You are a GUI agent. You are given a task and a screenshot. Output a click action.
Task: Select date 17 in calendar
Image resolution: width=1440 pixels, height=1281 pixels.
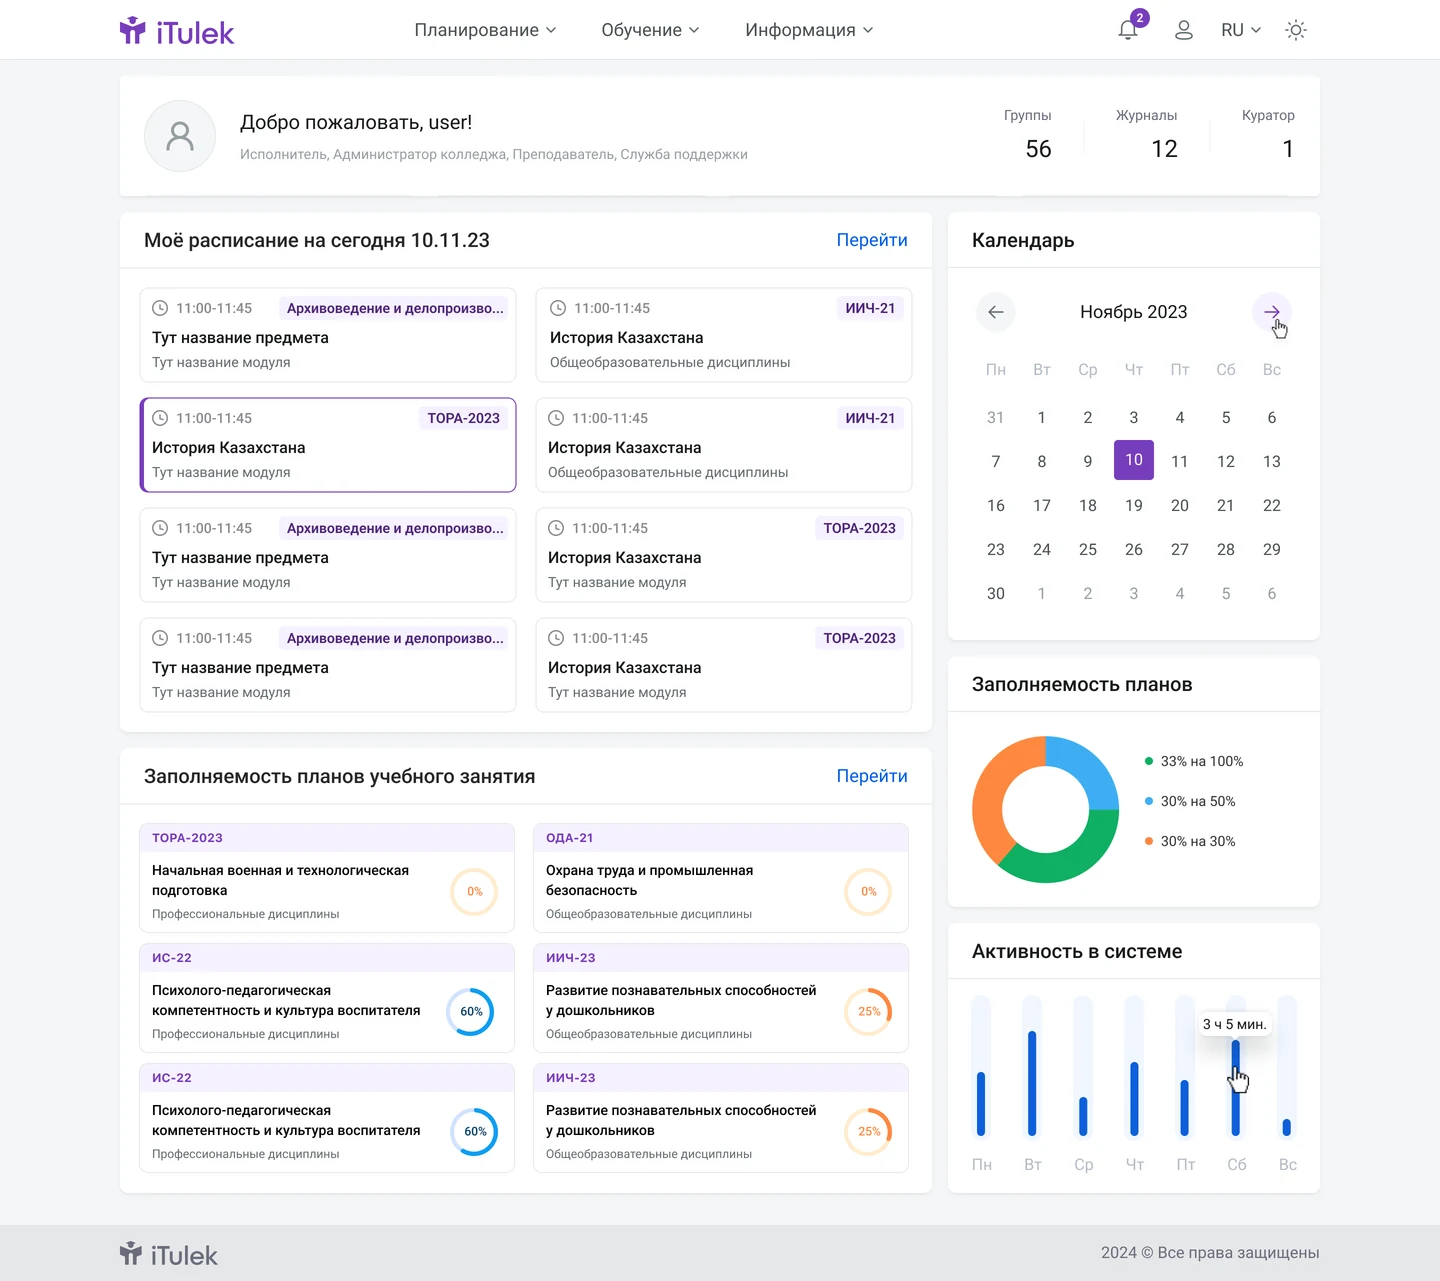pyautogui.click(x=1042, y=505)
